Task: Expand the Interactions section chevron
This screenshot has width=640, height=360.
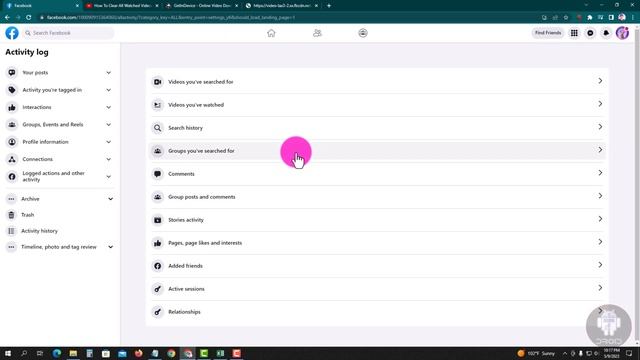Action: [x=109, y=107]
